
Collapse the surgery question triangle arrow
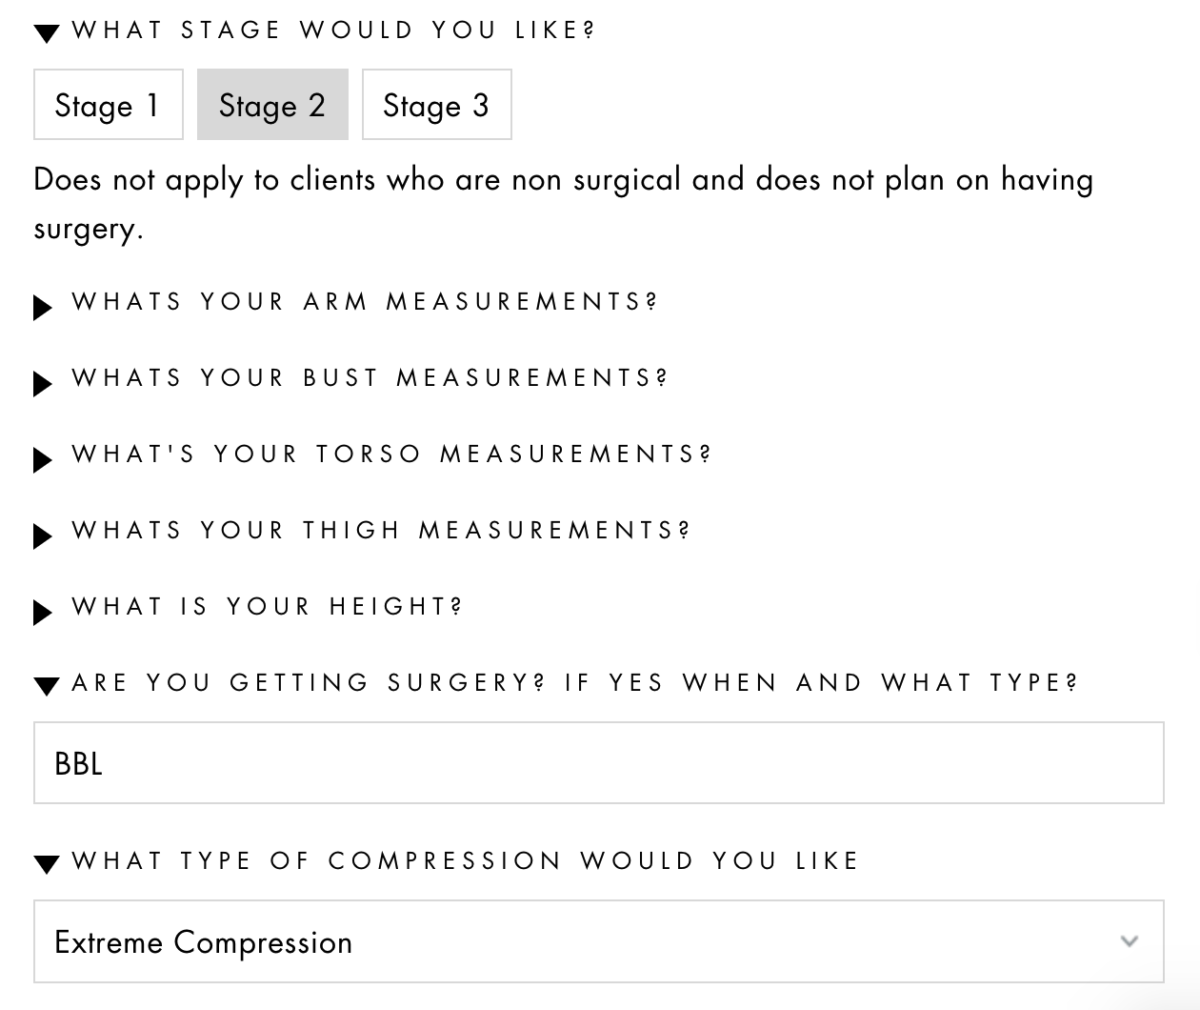(46, 686)
